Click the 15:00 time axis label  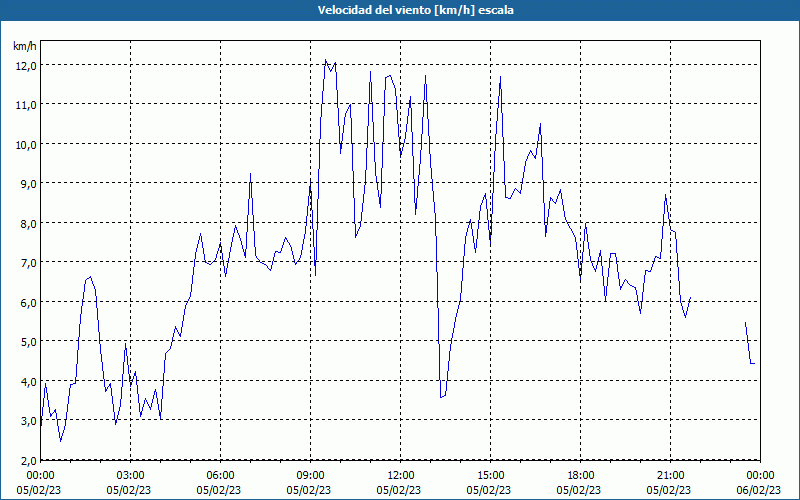click(x=490, y=476)
